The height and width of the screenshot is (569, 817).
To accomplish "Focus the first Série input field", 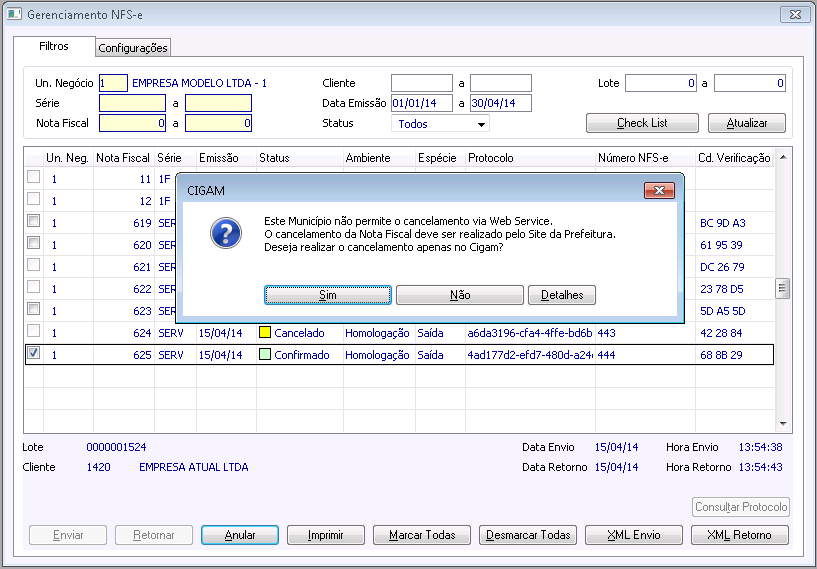I will pos(132,103).
